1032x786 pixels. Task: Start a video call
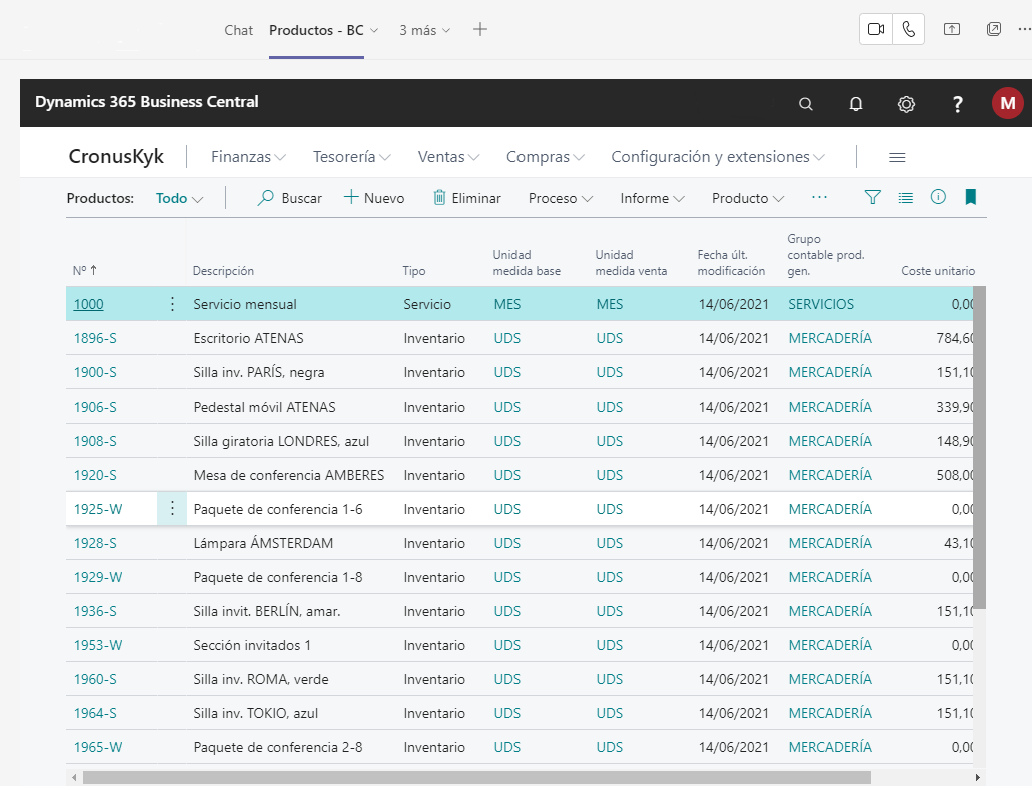coord(876,30)
